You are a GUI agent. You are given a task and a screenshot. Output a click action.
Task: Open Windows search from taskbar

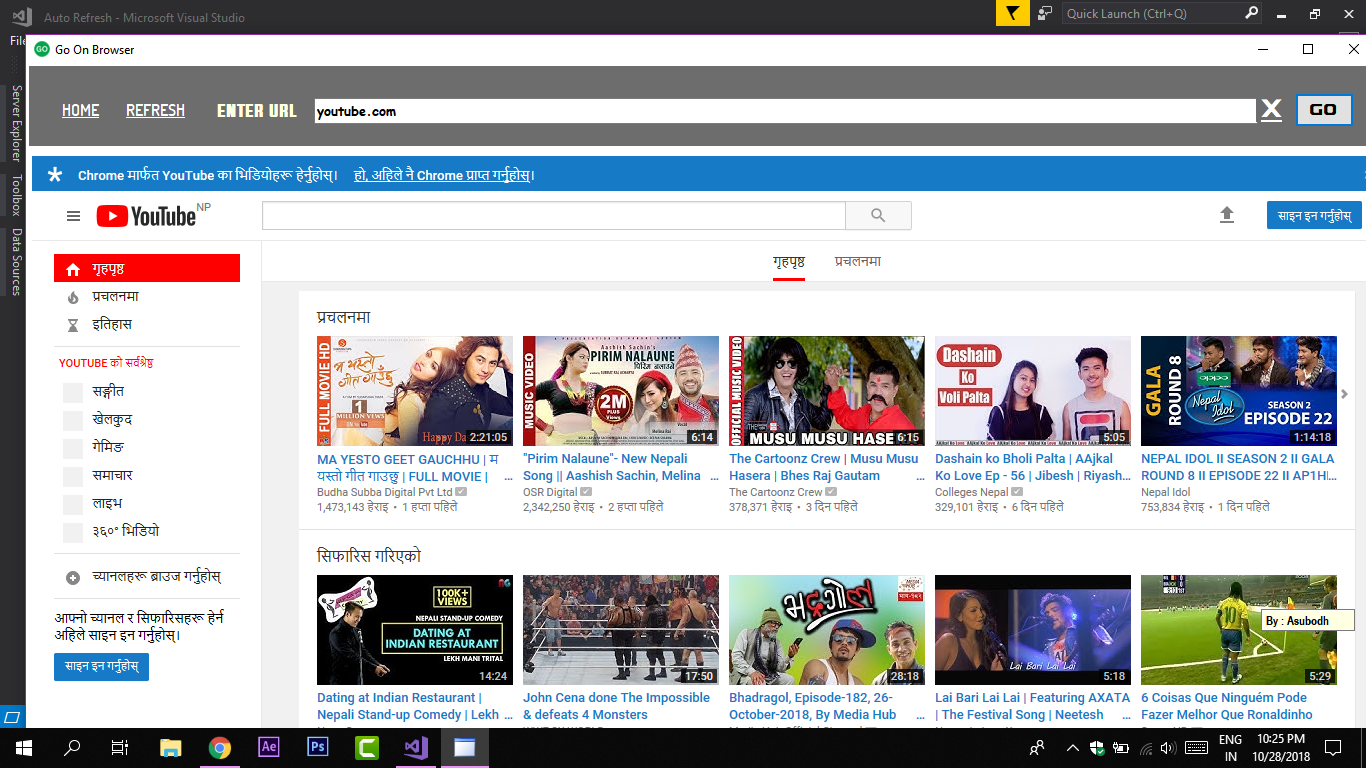72,747
